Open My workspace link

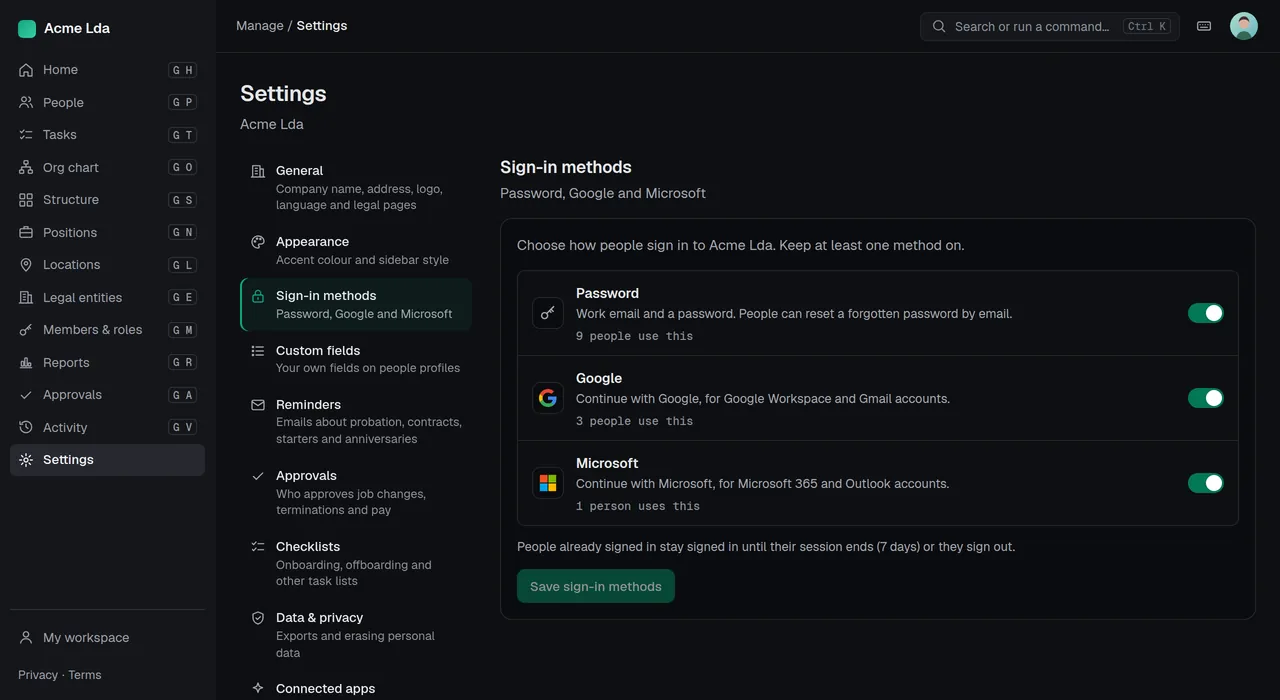click(x=108, y=638)
